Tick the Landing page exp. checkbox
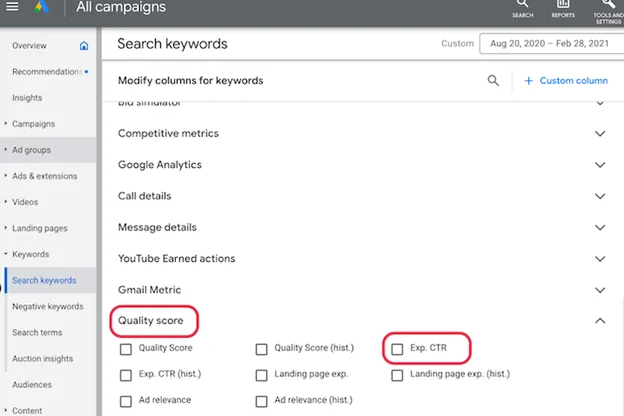This screenshot has height=416, width=624. point(261,375)
